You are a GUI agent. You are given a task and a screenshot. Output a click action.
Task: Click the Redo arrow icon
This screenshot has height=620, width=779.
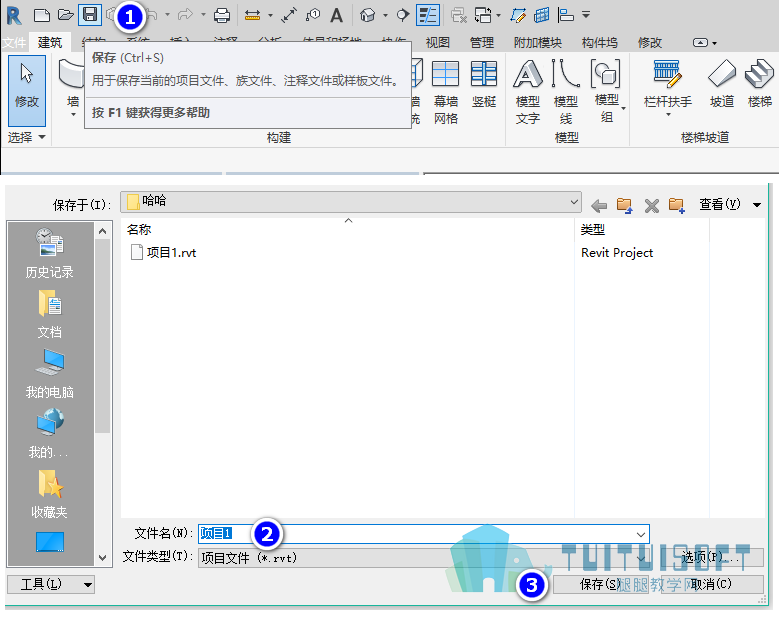click(x=185, y=15)
